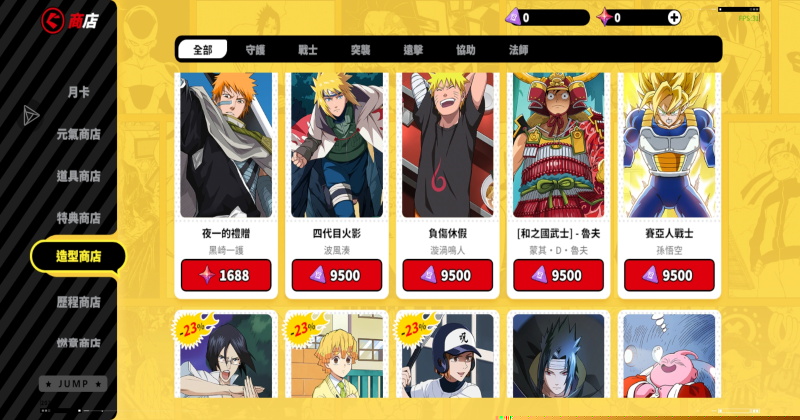800x420 pixels.
Task: Open the Sasuke skin card thumbnail
Action: (x=558, y=356)
